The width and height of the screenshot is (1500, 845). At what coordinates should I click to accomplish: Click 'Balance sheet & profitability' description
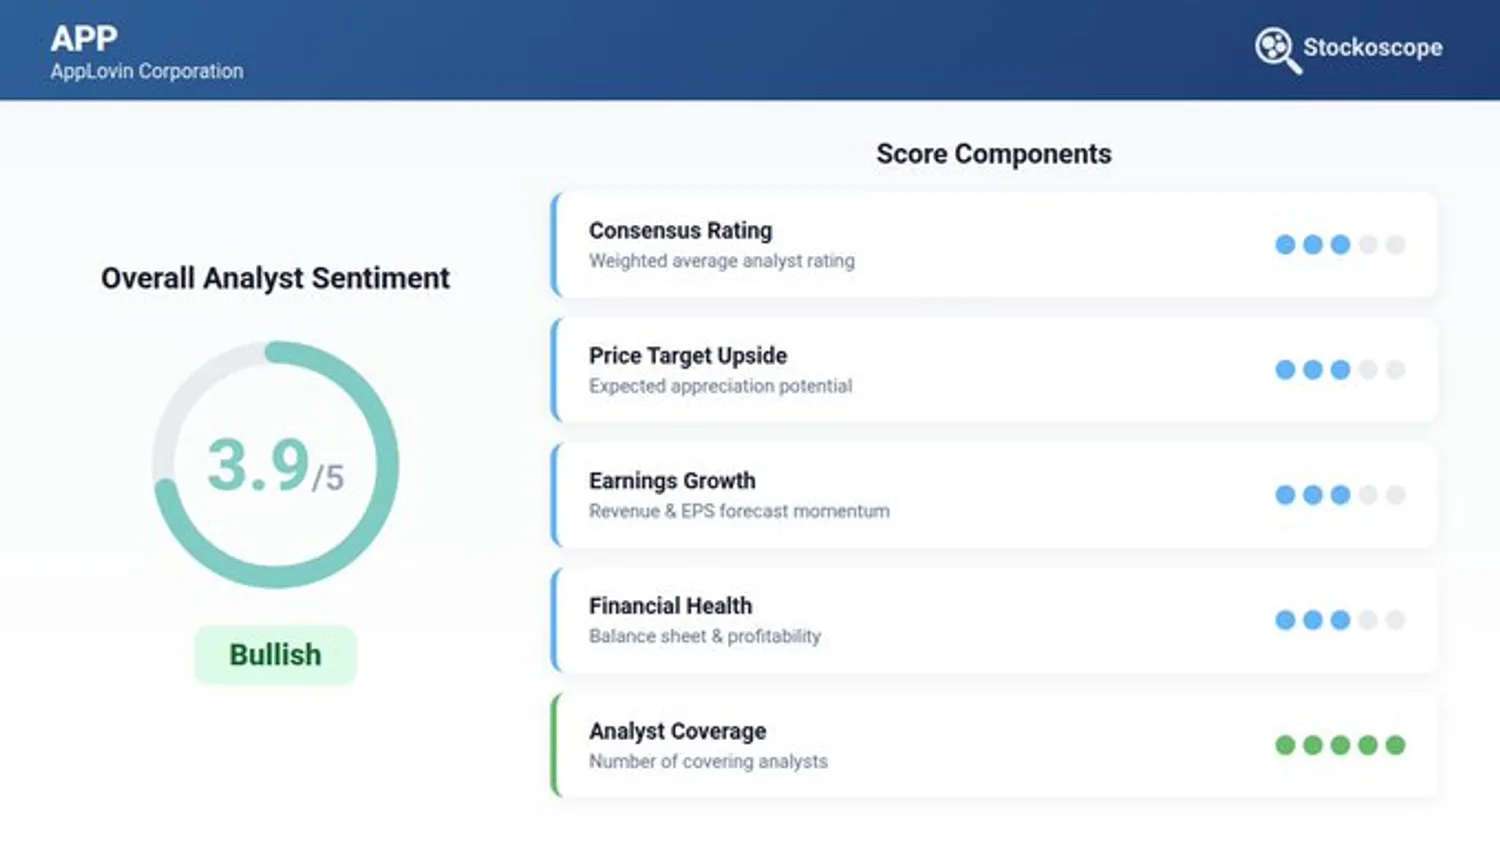point(704,636)
